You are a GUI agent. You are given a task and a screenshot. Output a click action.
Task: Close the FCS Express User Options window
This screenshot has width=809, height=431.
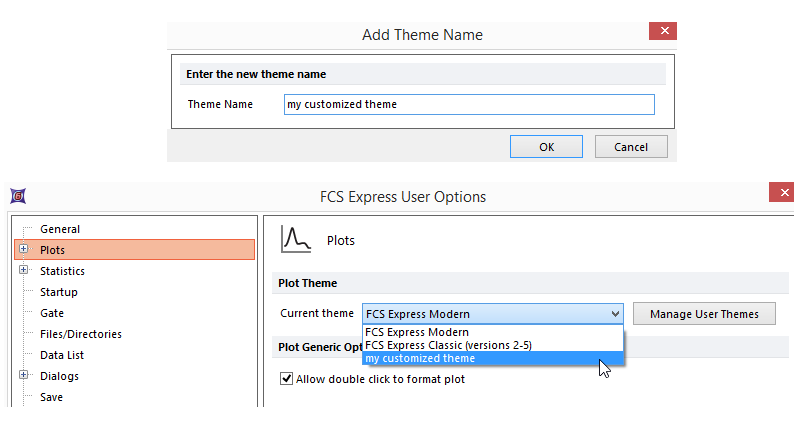pos(782,193)
